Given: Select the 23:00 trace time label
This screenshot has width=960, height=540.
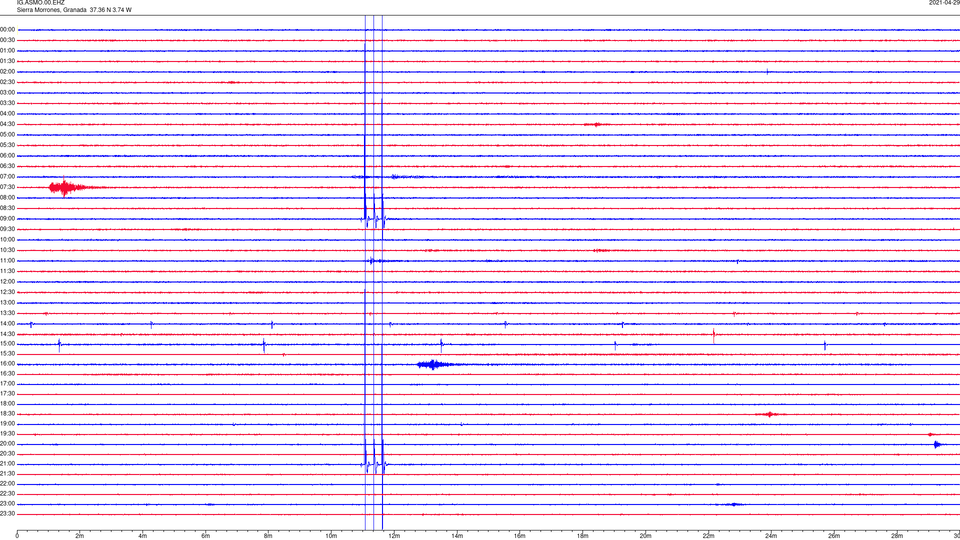Looking at the screenshot, I should click(7, 504).
